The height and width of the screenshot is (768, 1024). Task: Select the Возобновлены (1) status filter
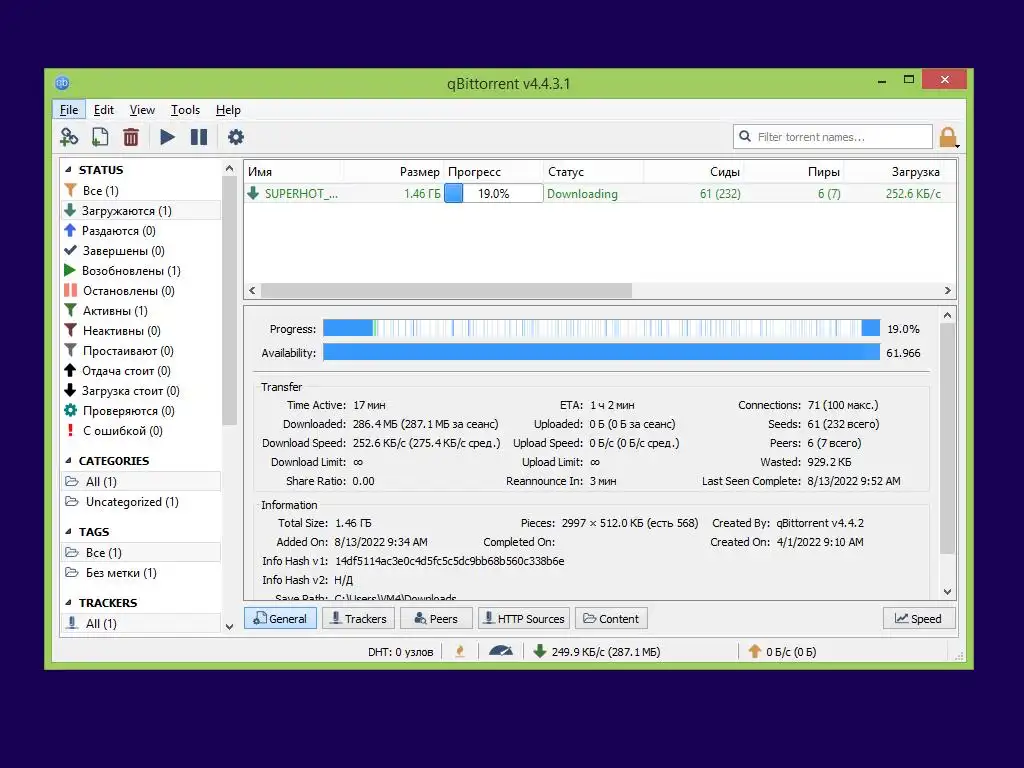click(x=140, y=270)
